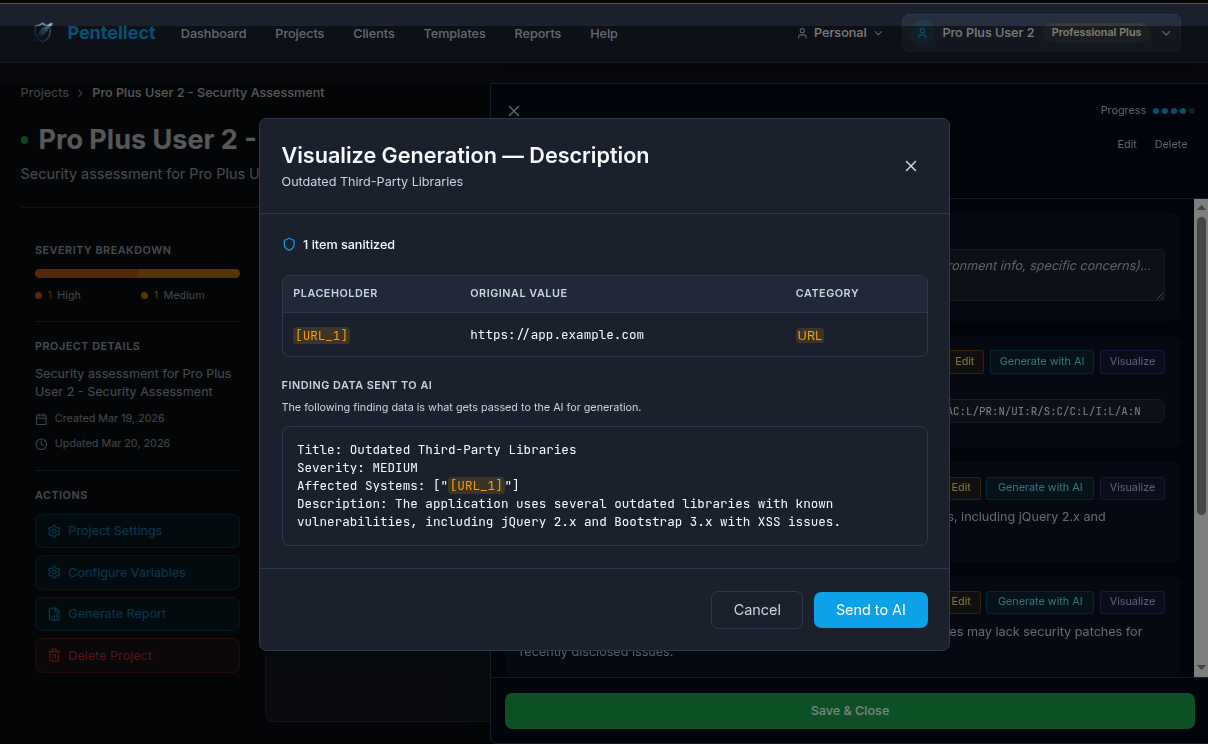Click the calendar icon beside Created date

click(41, 419)
